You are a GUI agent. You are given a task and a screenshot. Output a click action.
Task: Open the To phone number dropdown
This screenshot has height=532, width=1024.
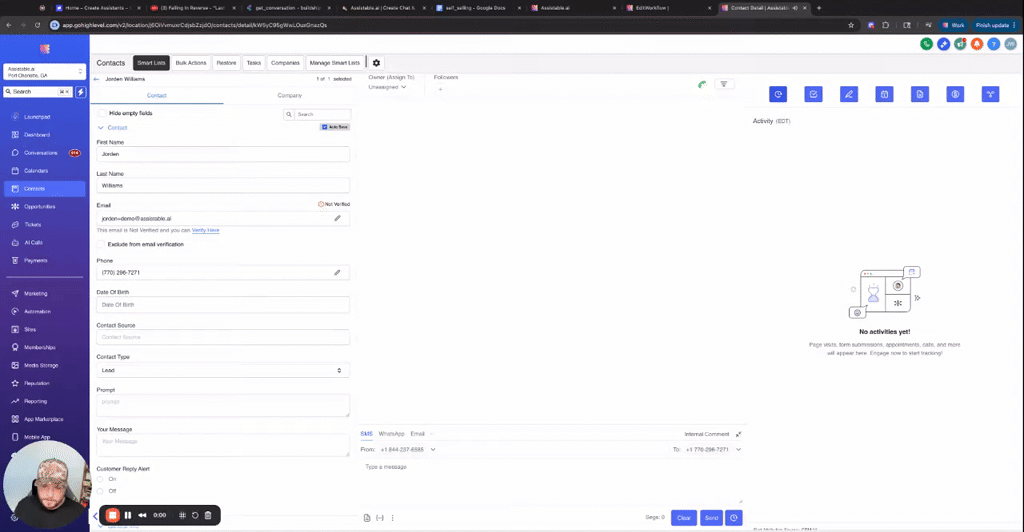coord(713,450)
